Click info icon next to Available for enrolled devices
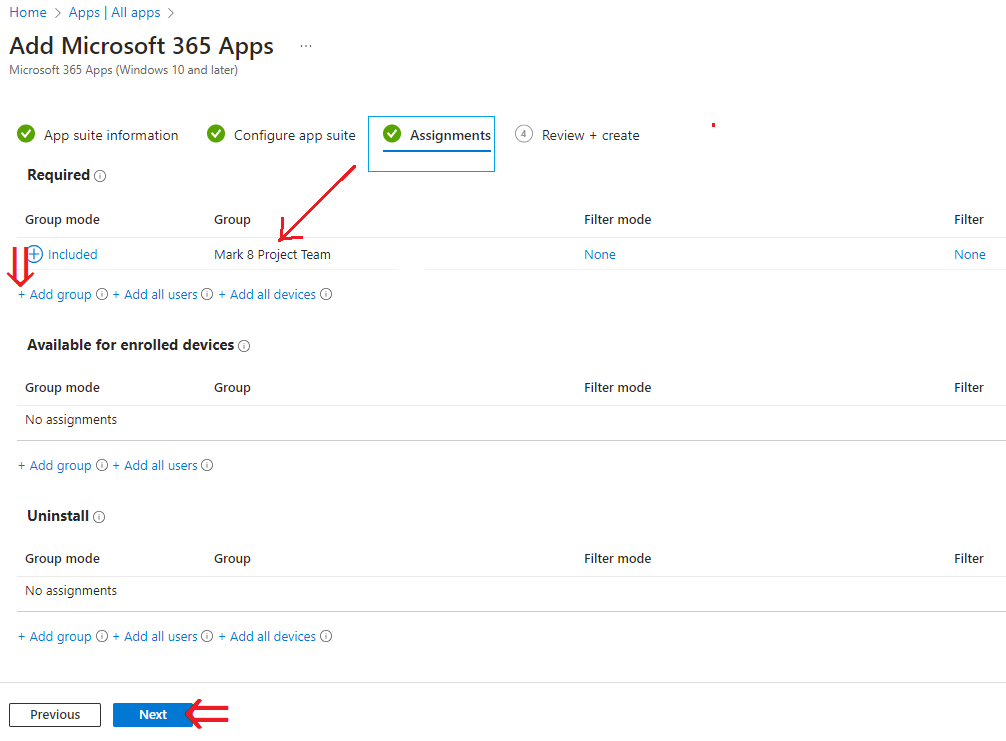This screenshot has width=1006, height=741. pyautogui.click(x=244, y=344)
